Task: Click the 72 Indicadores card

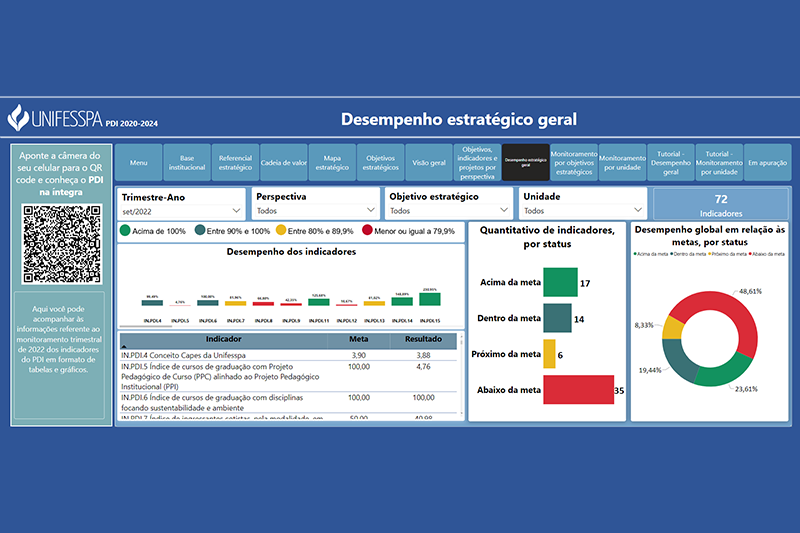Action: (x=721, y=205)
